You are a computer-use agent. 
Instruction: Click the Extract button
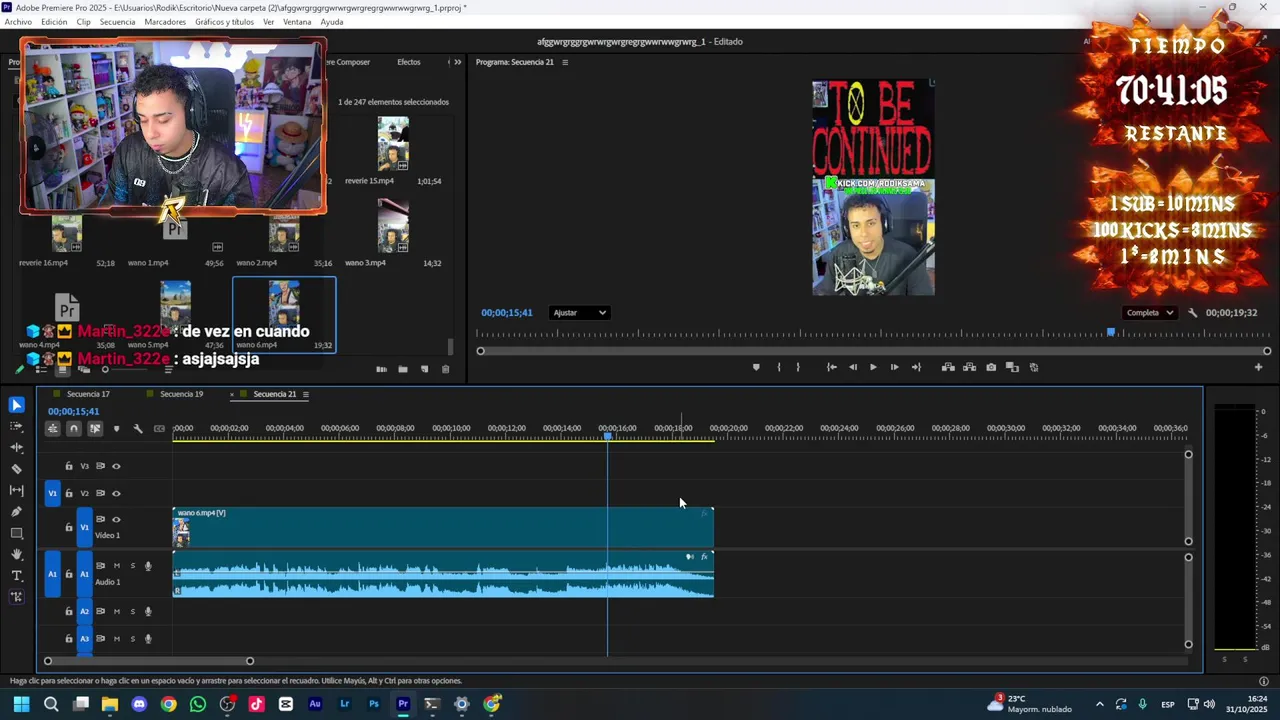(969, 367)
